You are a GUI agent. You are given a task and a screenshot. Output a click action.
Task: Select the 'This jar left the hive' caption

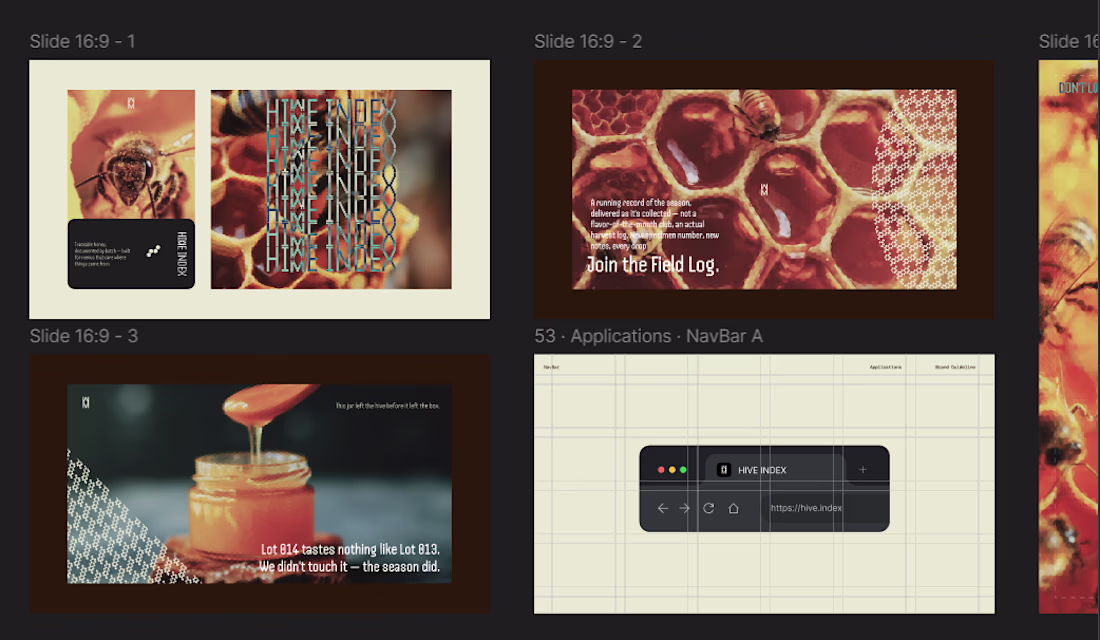(x=387, y=406)
